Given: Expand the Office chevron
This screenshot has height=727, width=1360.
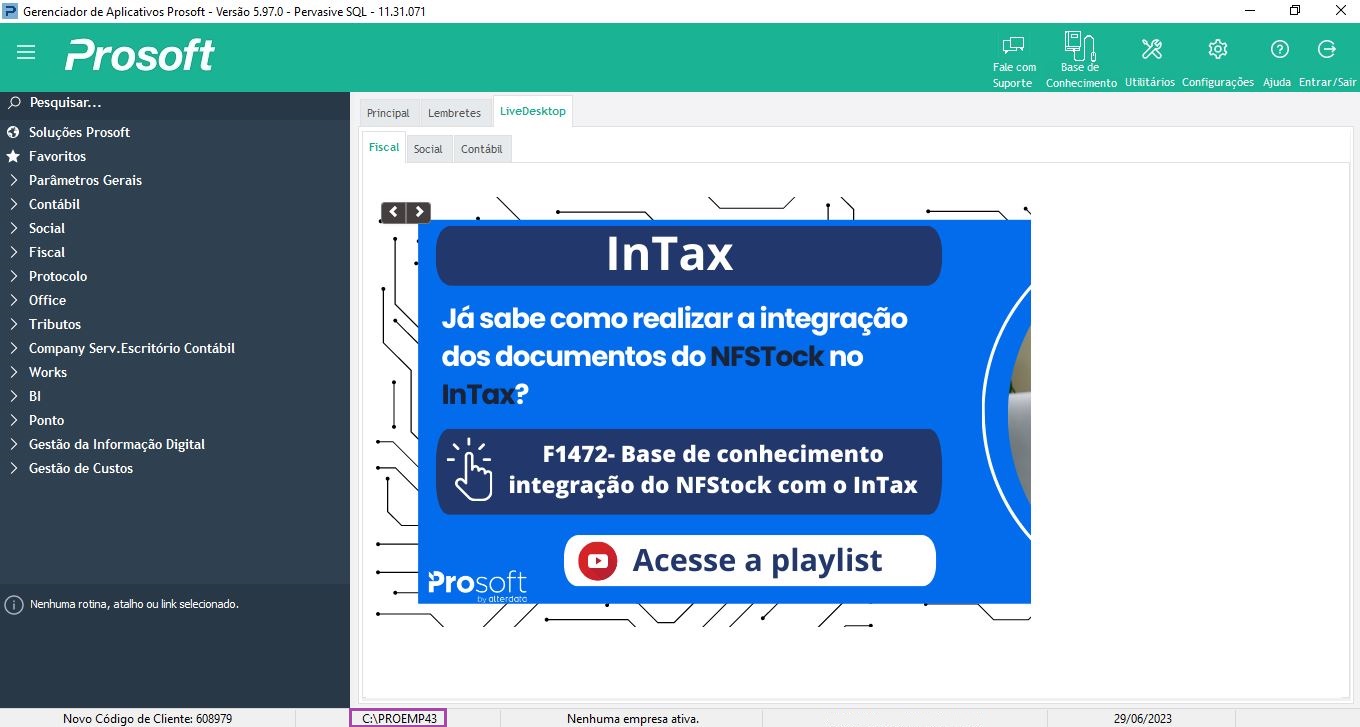Looking at the screenshot, I should pos(14,300).
